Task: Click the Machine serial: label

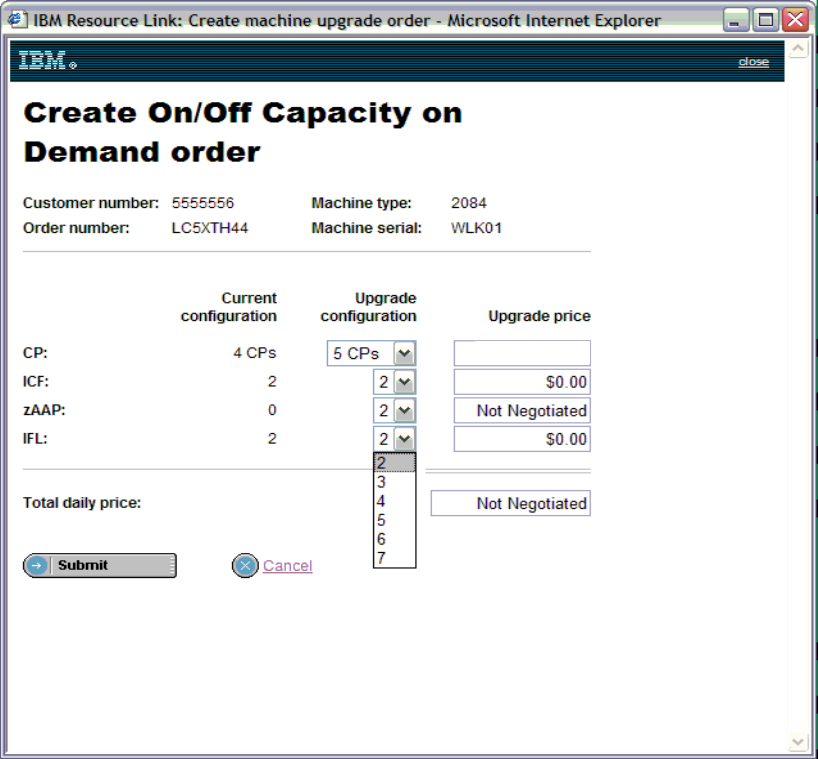Action: point(367,228)
